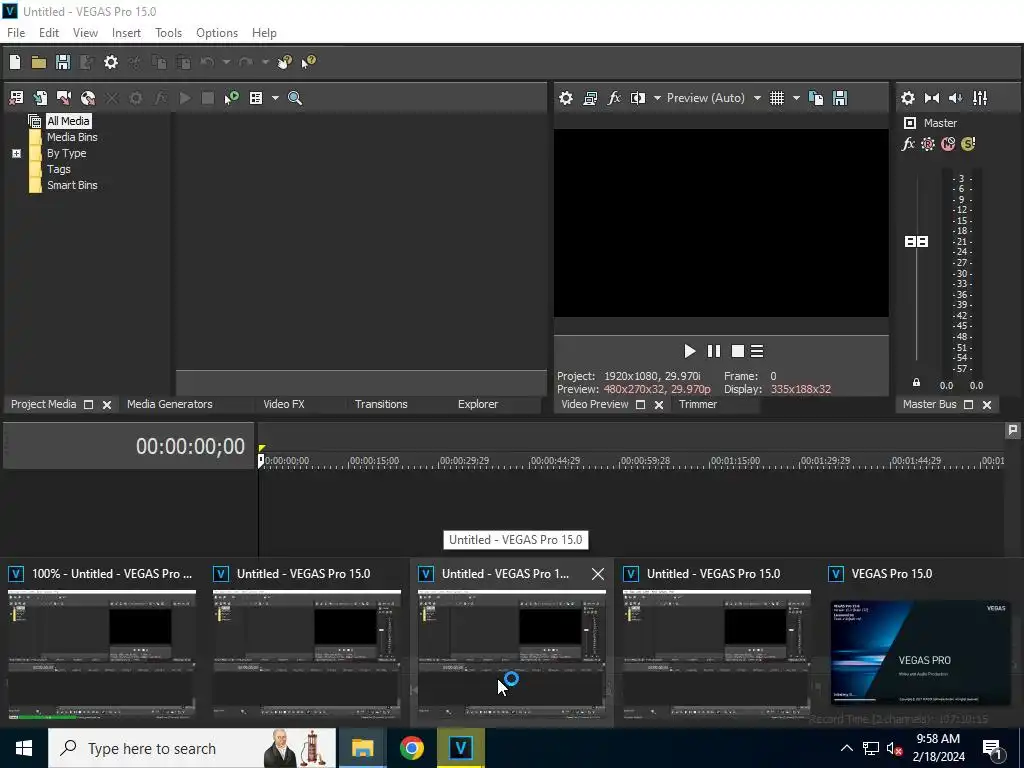Toggle the fader lock on Master Bus
Image resolution: width=1024 pixels, height=768 pixels.
pyautogui.click(x=916, y=383)
